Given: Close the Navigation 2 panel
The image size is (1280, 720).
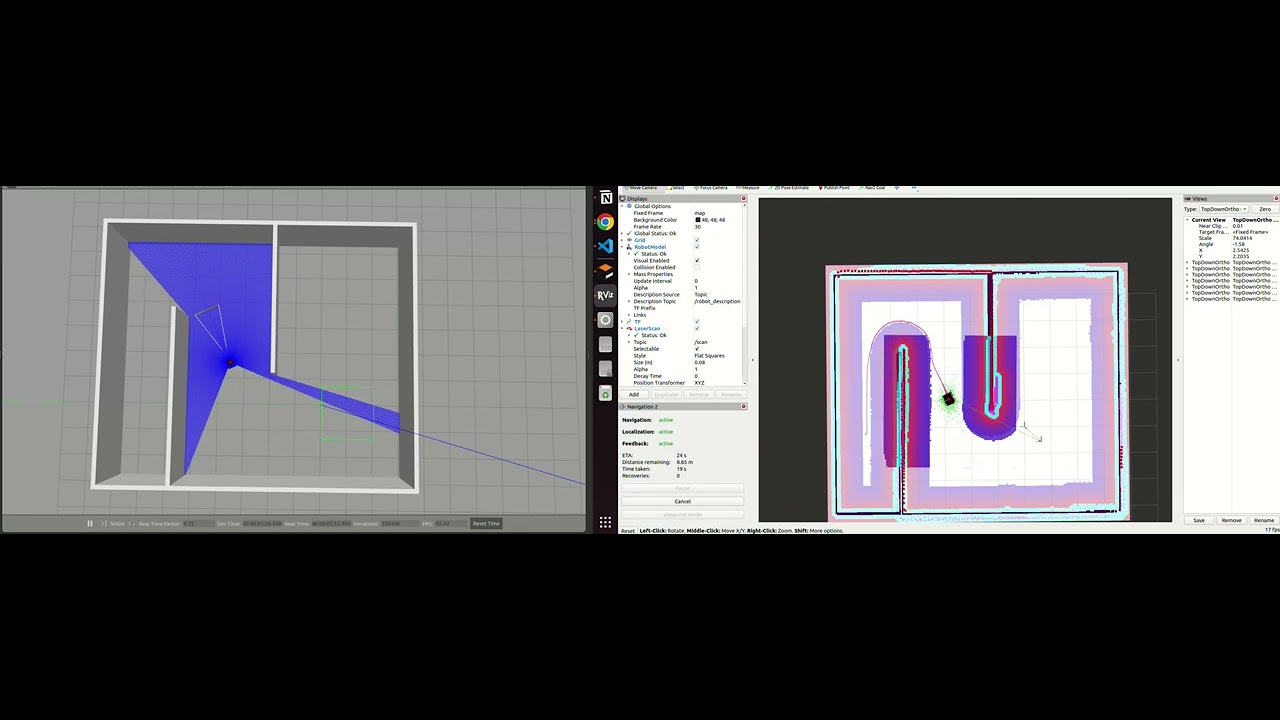Looking at the screenshot, I should point(743,407).
